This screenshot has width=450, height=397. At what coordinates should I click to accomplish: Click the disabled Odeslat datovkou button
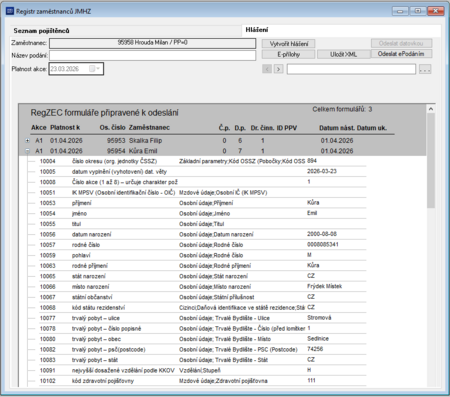click(401, 43)
